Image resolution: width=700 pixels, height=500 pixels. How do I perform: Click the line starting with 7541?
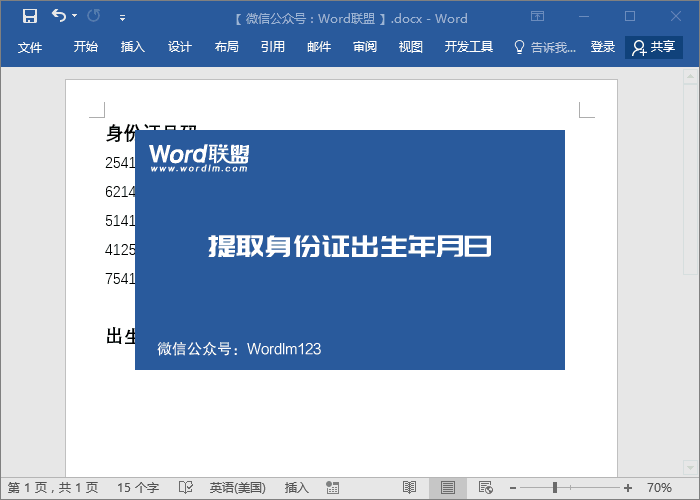[120, 279]
